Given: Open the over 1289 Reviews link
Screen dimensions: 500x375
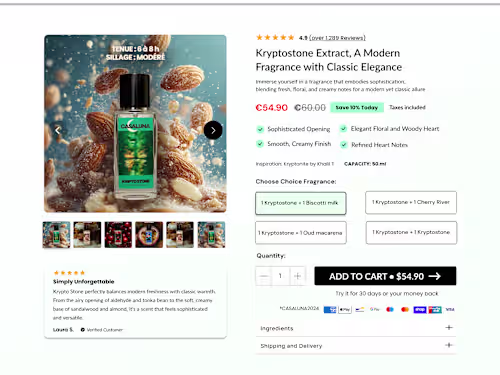Looking at the screenshot, I should click(x=337, y=38).
